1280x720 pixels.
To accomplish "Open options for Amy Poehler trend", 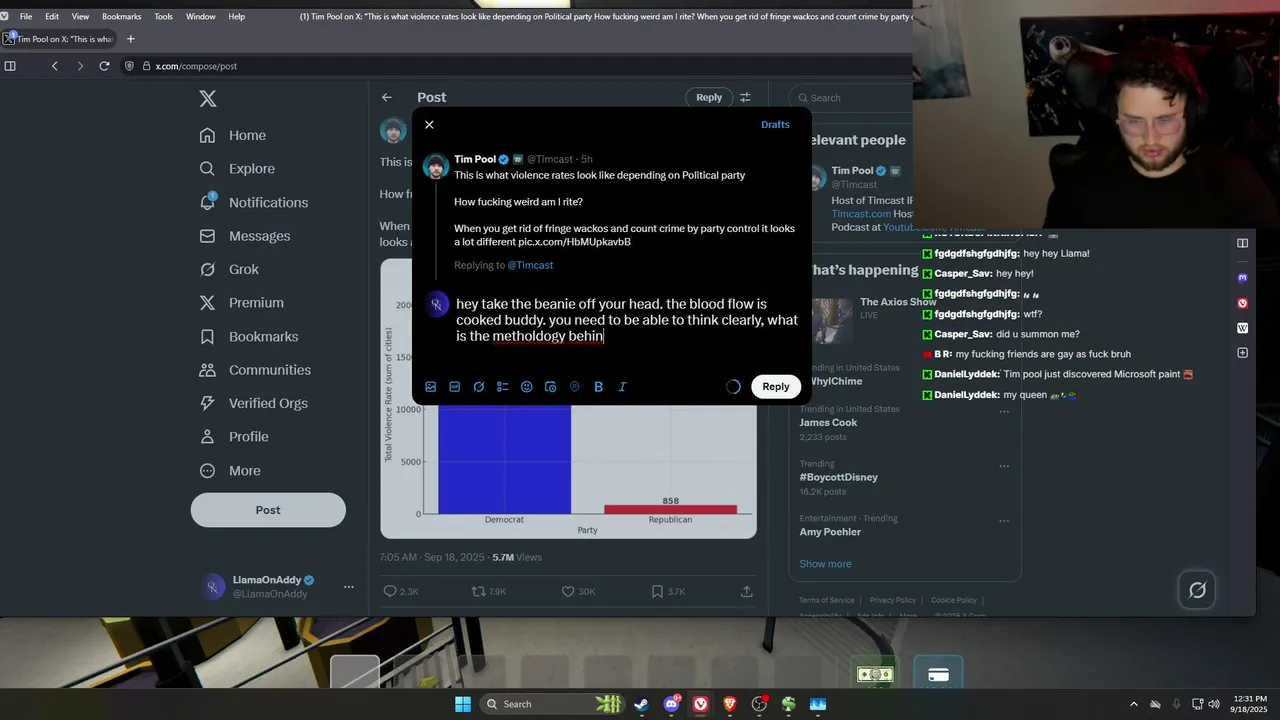I will point(1004,521).
